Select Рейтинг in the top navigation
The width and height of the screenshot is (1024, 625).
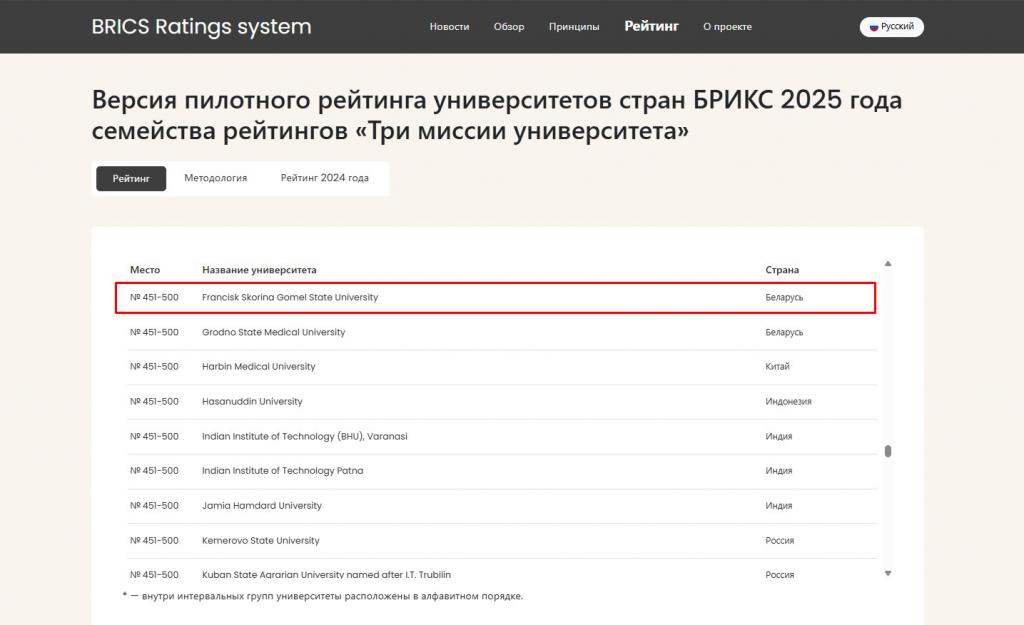pos(651,27)
